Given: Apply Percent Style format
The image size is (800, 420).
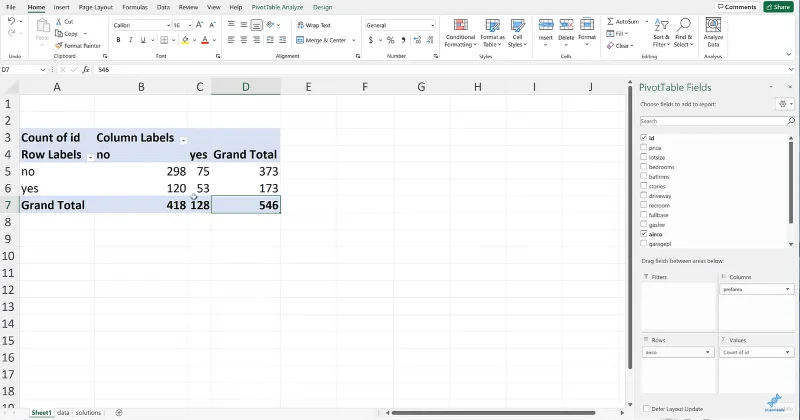Looking at the screenshot, I should pyautogui.click(x=390, y=40).
